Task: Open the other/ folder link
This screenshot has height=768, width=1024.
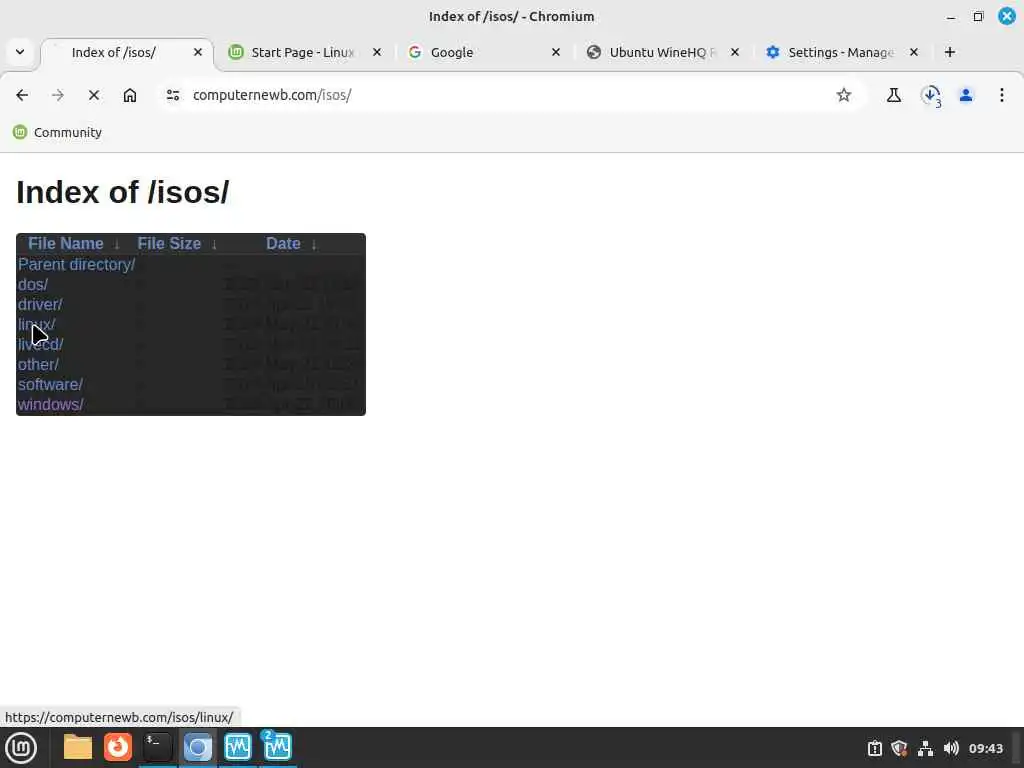Action: click(x=38, y=364)
